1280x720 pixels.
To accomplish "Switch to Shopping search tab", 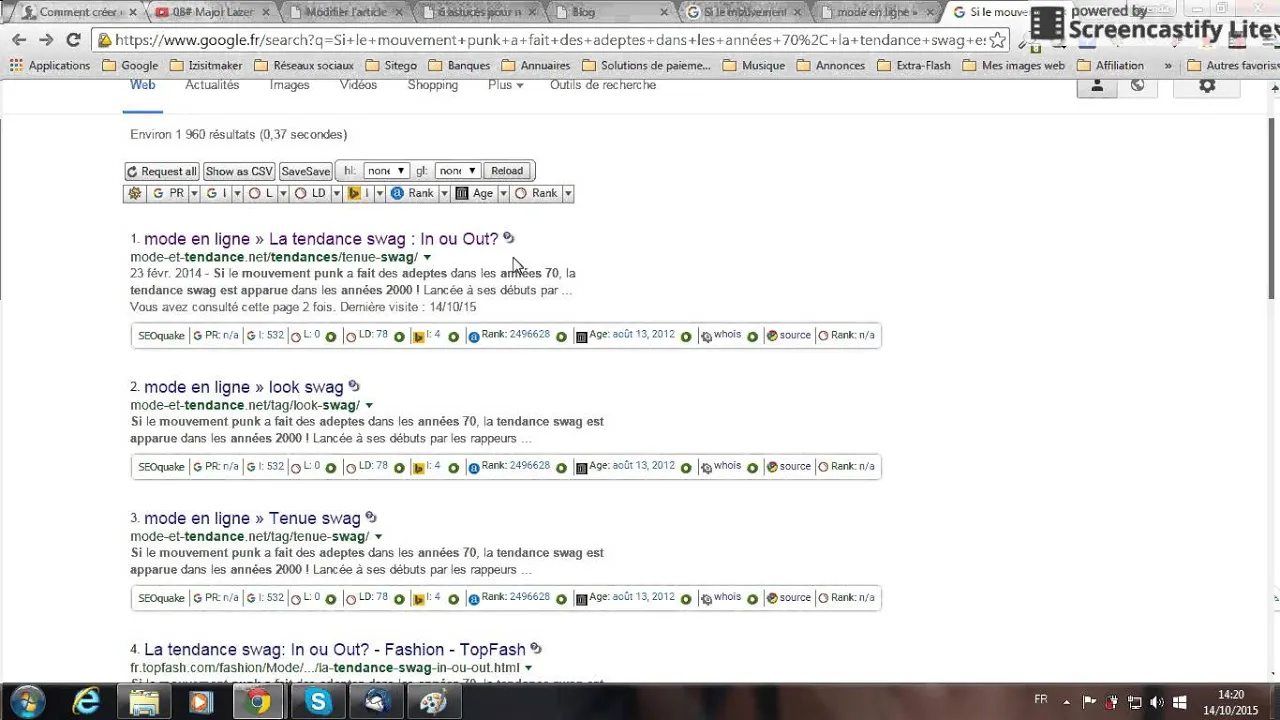I will (x=432, y=85).
